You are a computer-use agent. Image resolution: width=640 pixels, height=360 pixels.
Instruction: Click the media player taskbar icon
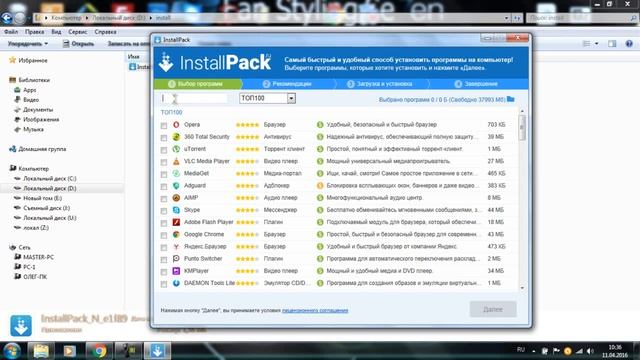(x=69, y=351)
